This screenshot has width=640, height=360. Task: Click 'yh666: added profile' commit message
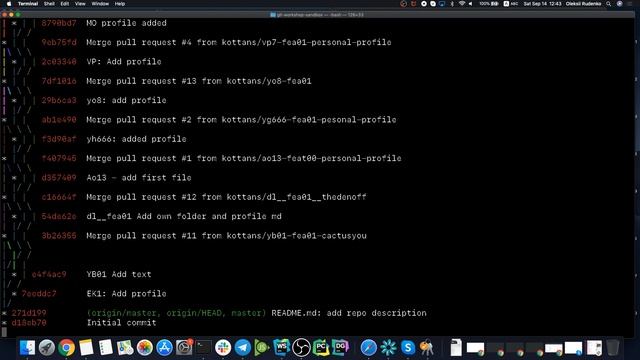tap(136, 139)
